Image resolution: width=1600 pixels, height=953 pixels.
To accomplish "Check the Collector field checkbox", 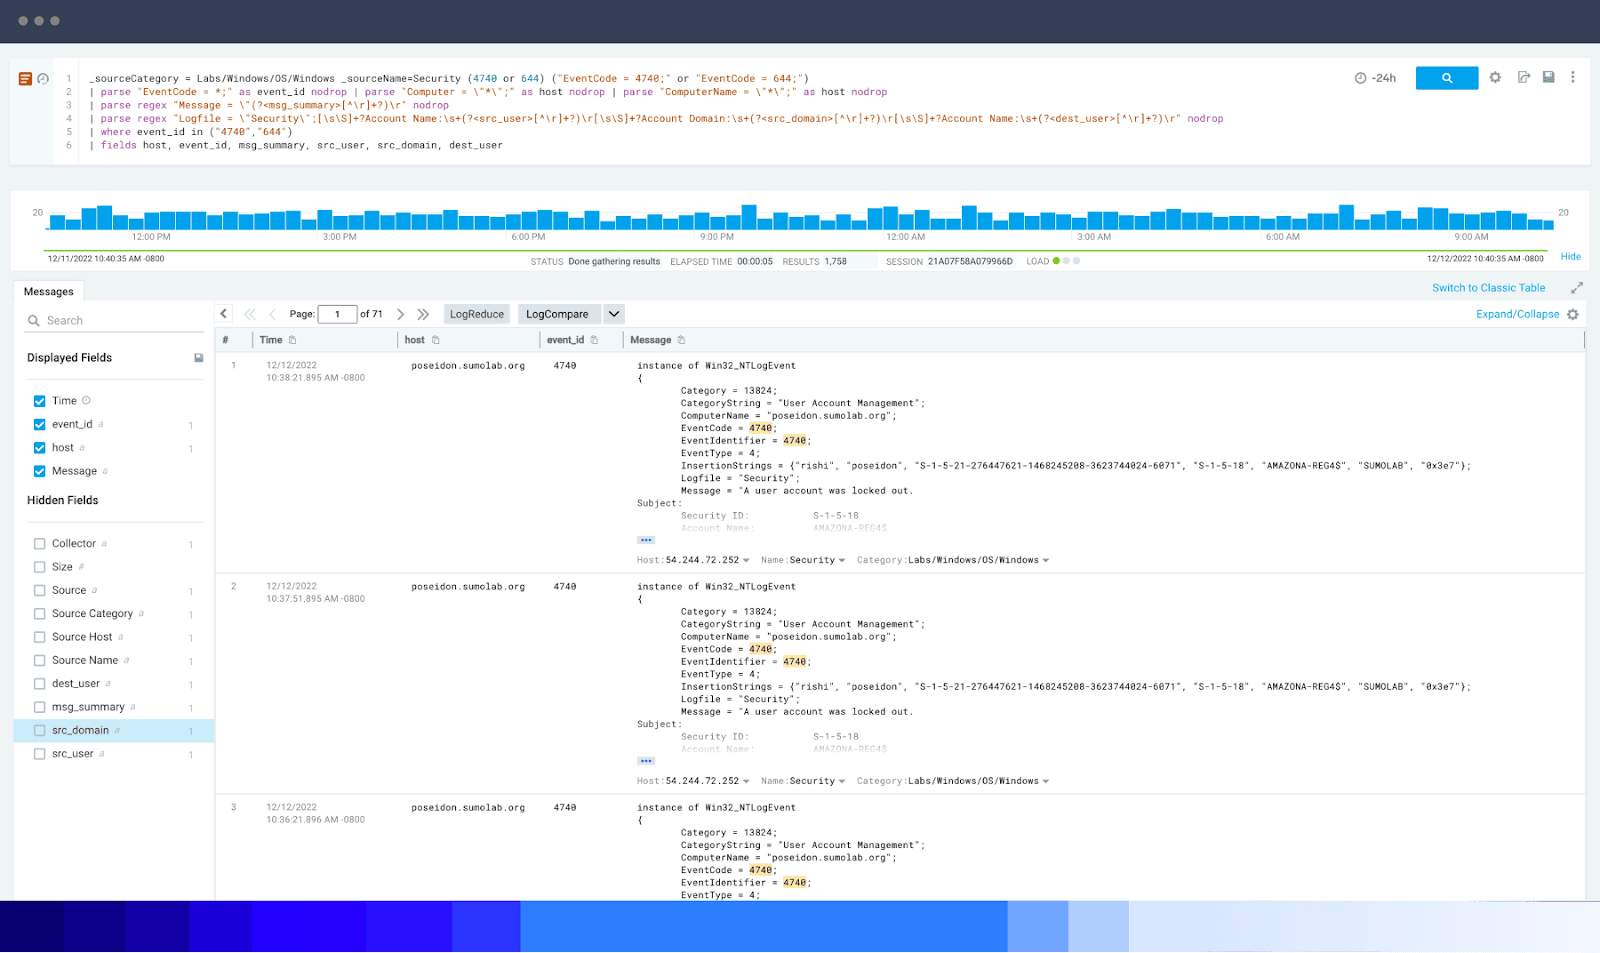I will pos(40,544).
